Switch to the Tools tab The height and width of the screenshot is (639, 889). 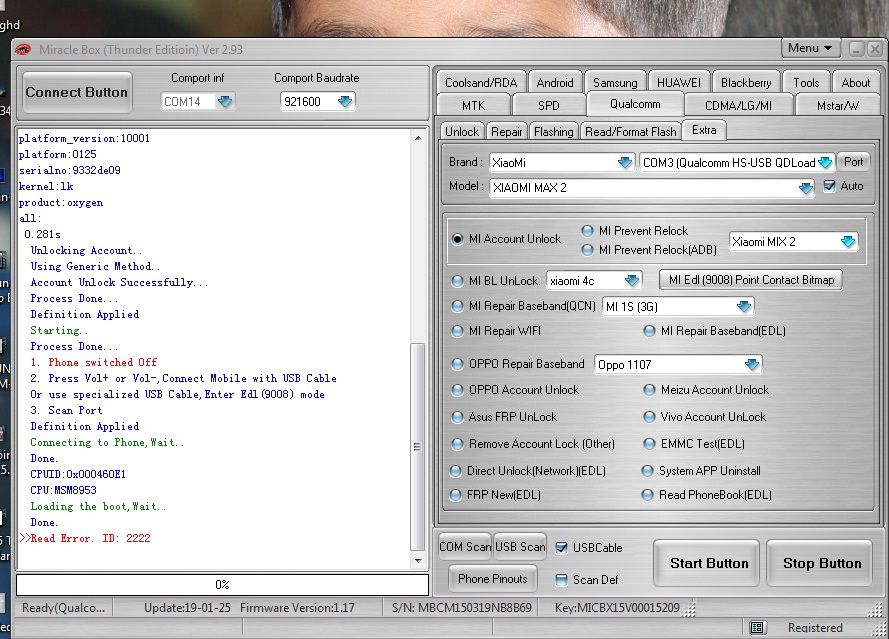point(806,83)
